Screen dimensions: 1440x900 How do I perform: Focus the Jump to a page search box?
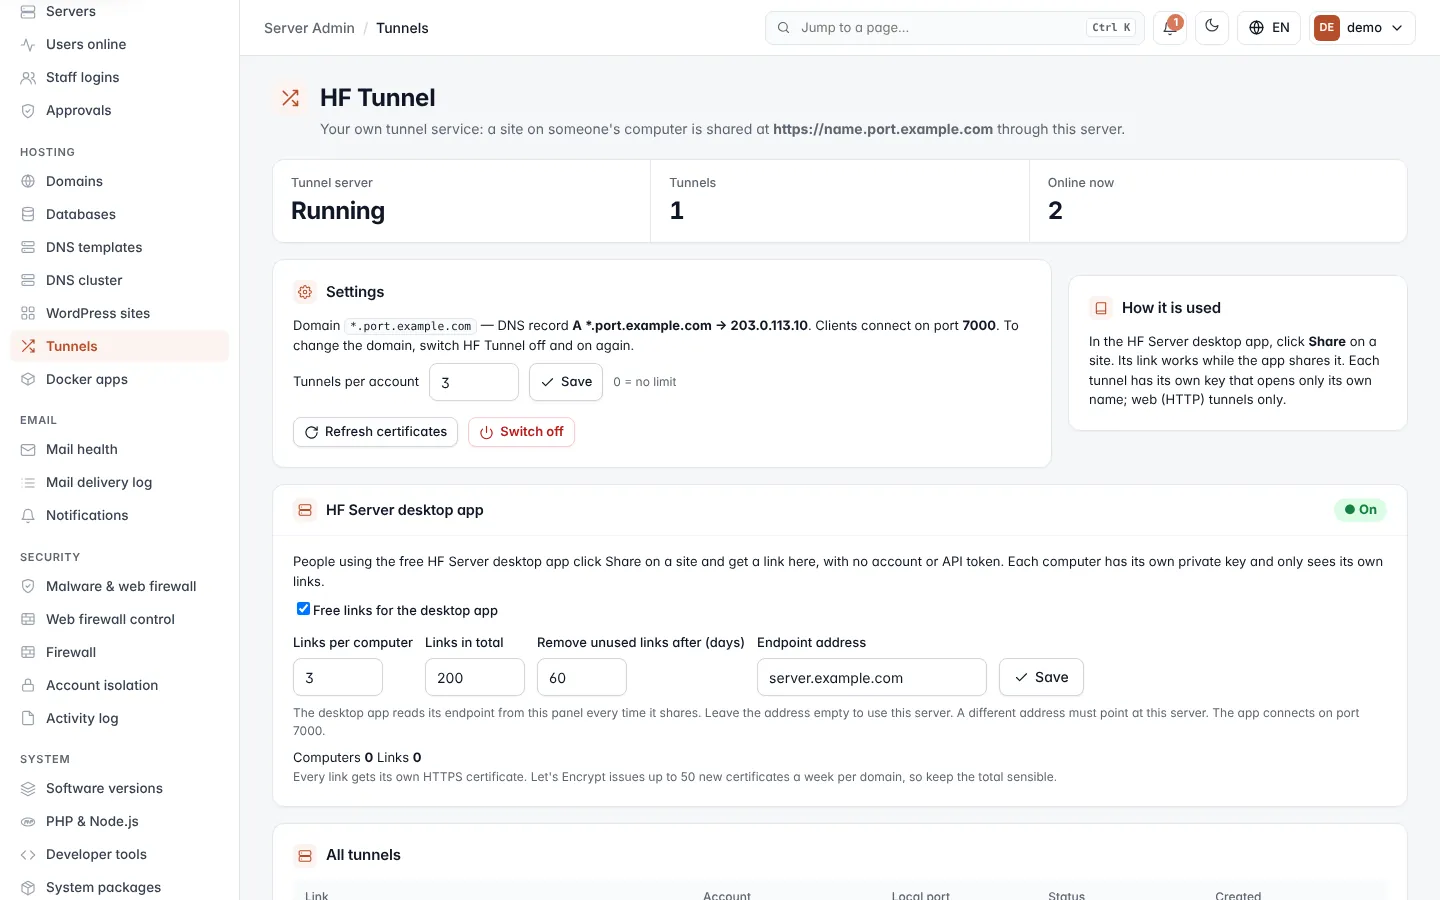(x=955, y=28)
